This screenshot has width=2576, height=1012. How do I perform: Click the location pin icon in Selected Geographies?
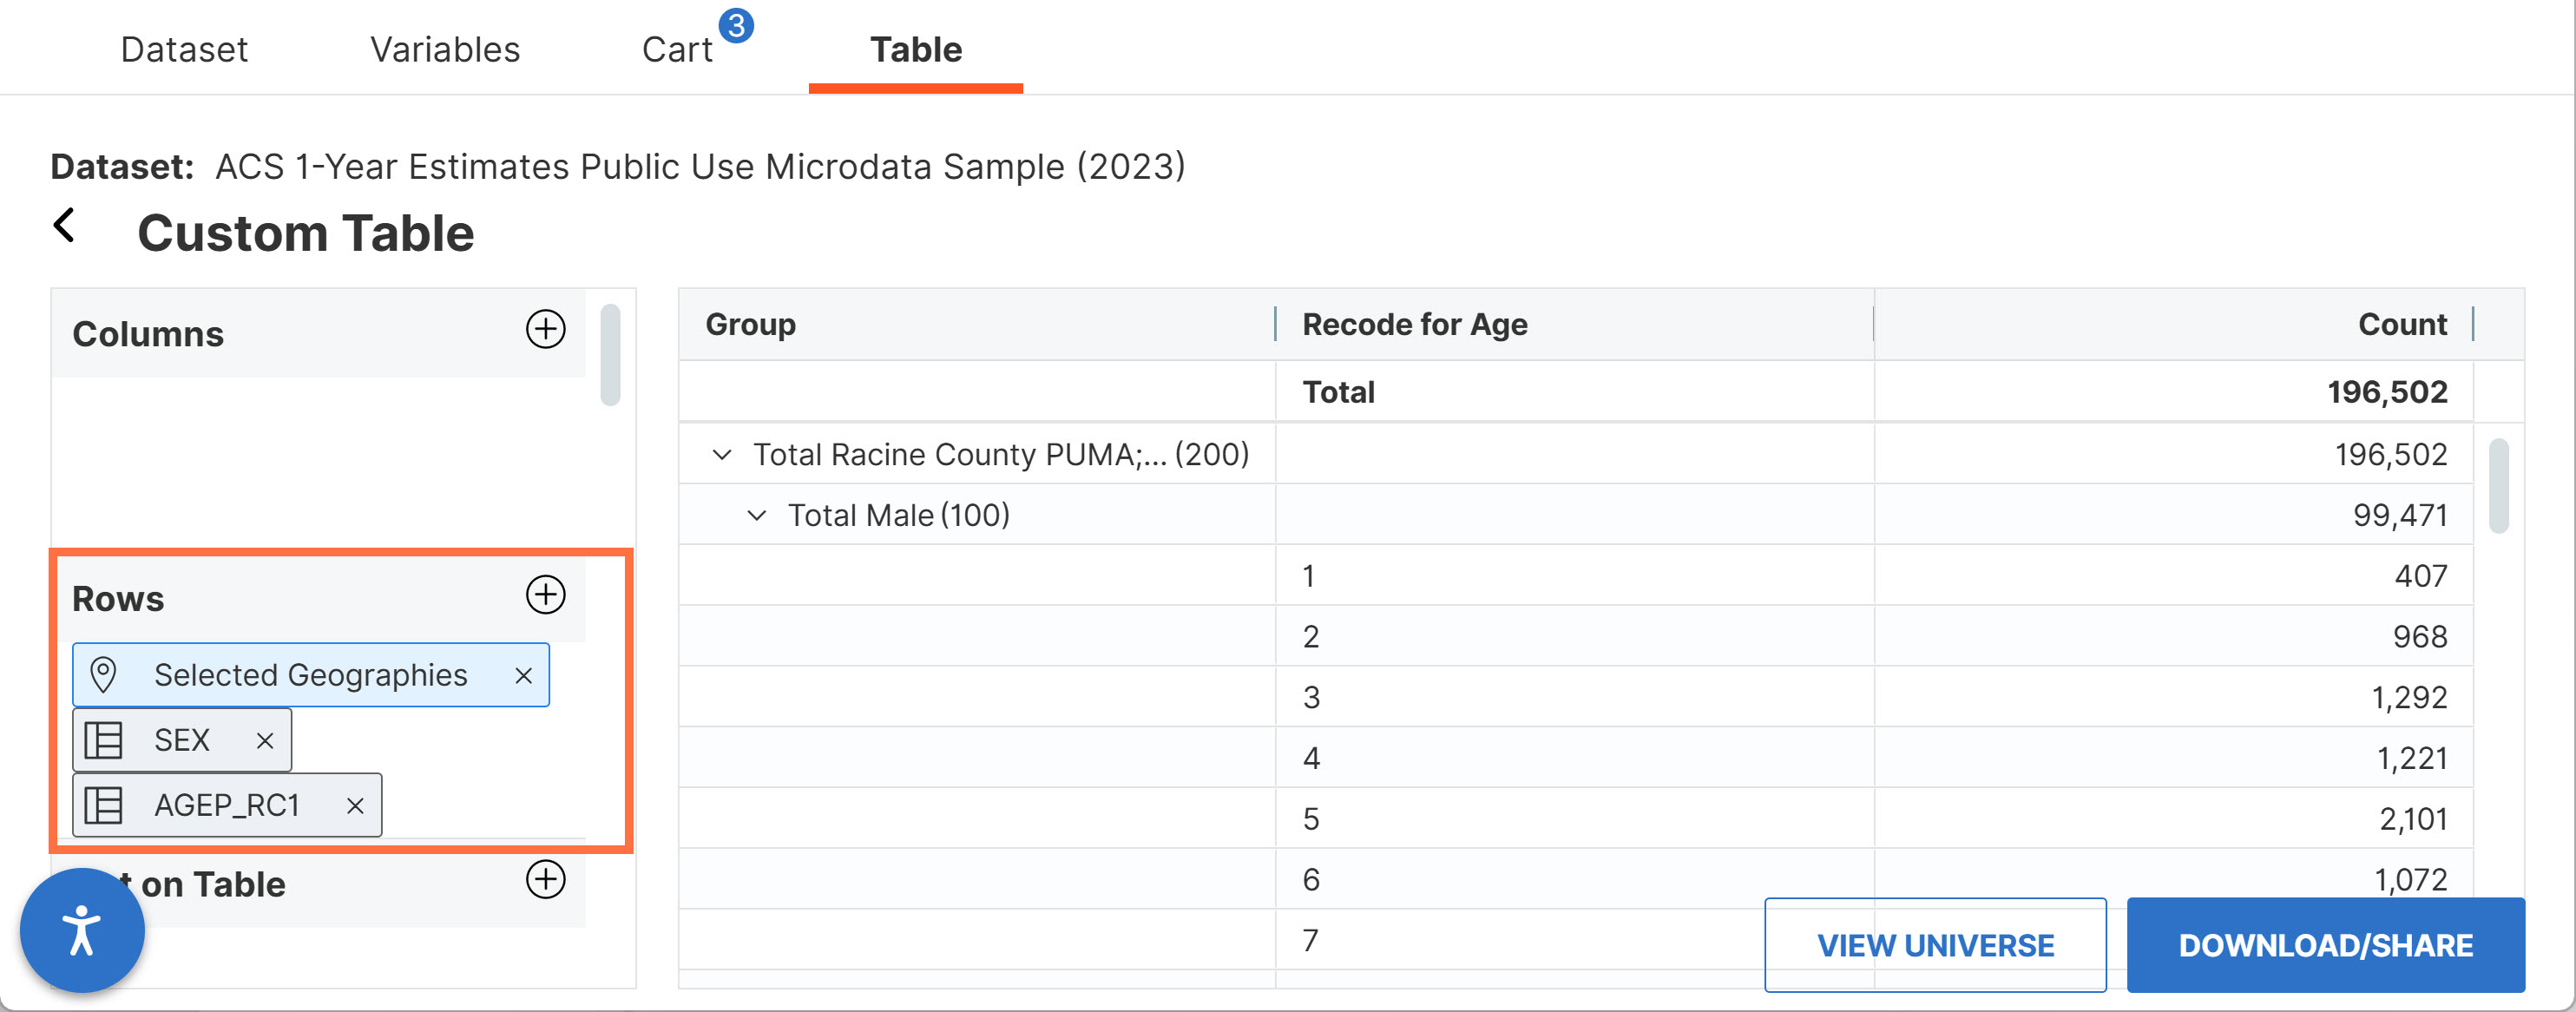pyautogui.click(x=103, y=675)
